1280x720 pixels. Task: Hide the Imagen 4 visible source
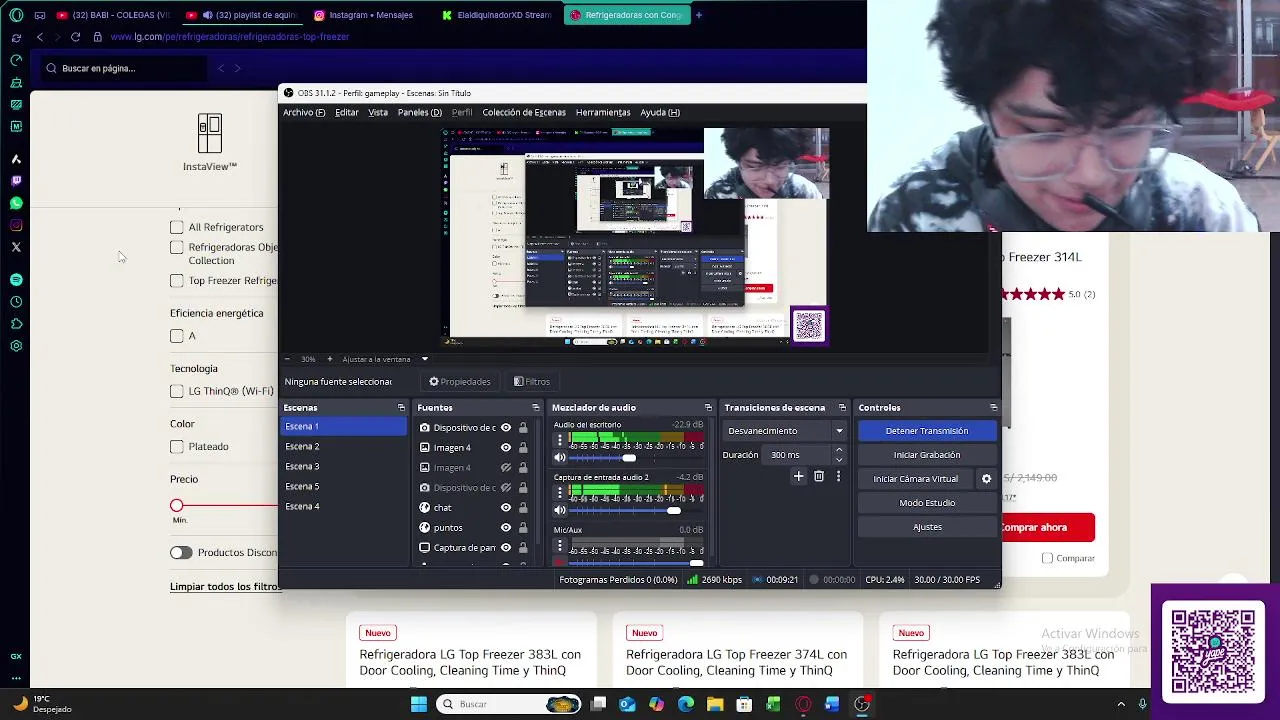click(x=506, y=447)
